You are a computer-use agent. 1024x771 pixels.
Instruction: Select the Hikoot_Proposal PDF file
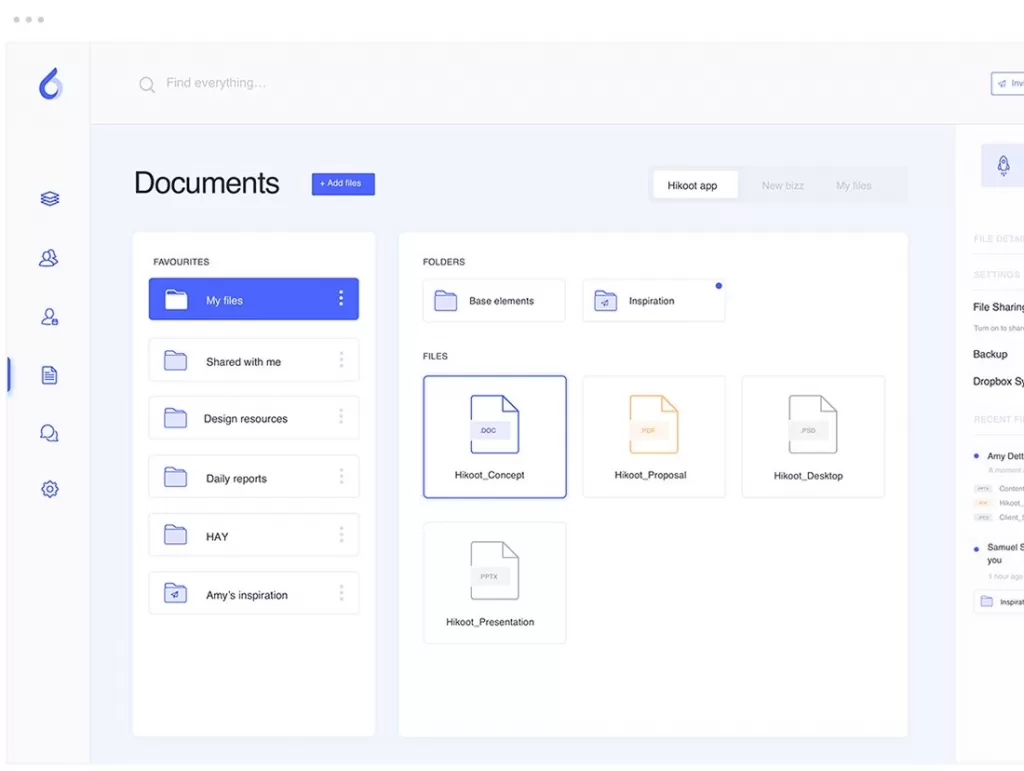[x=654, y=437]
